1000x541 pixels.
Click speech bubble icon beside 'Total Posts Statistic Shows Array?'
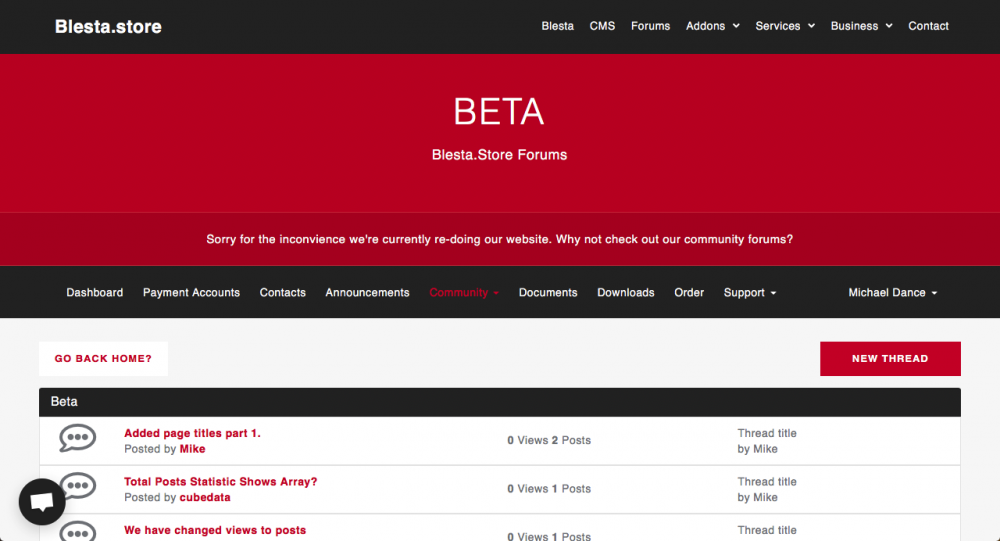pyautogui.click(x=79, y=484)
